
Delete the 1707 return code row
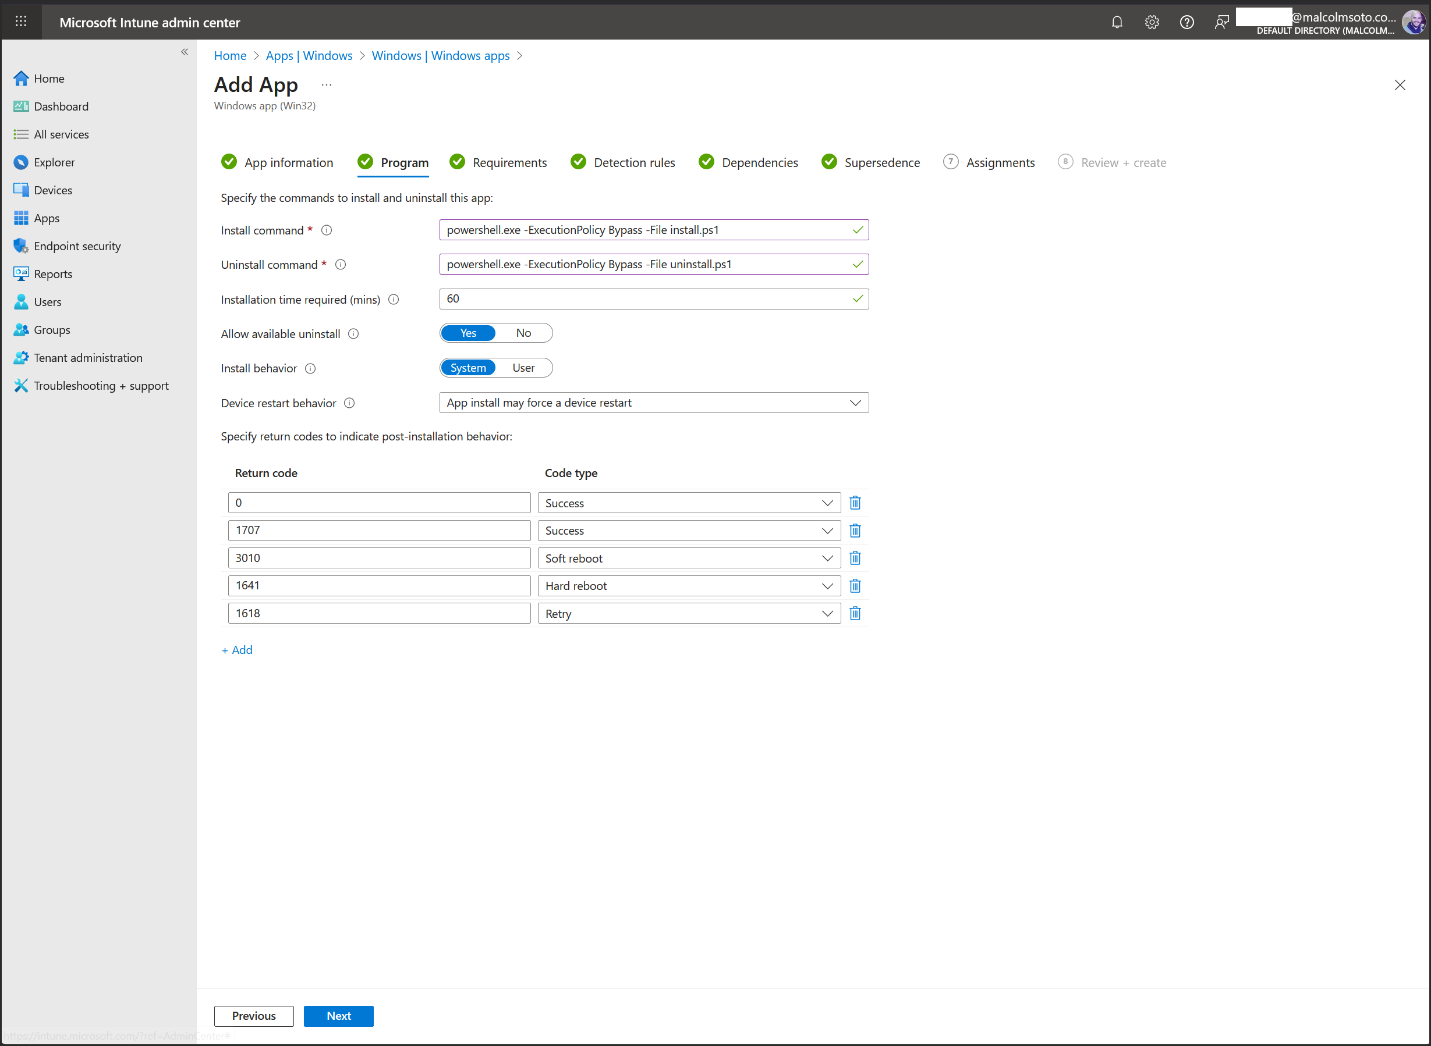[855, 531]
